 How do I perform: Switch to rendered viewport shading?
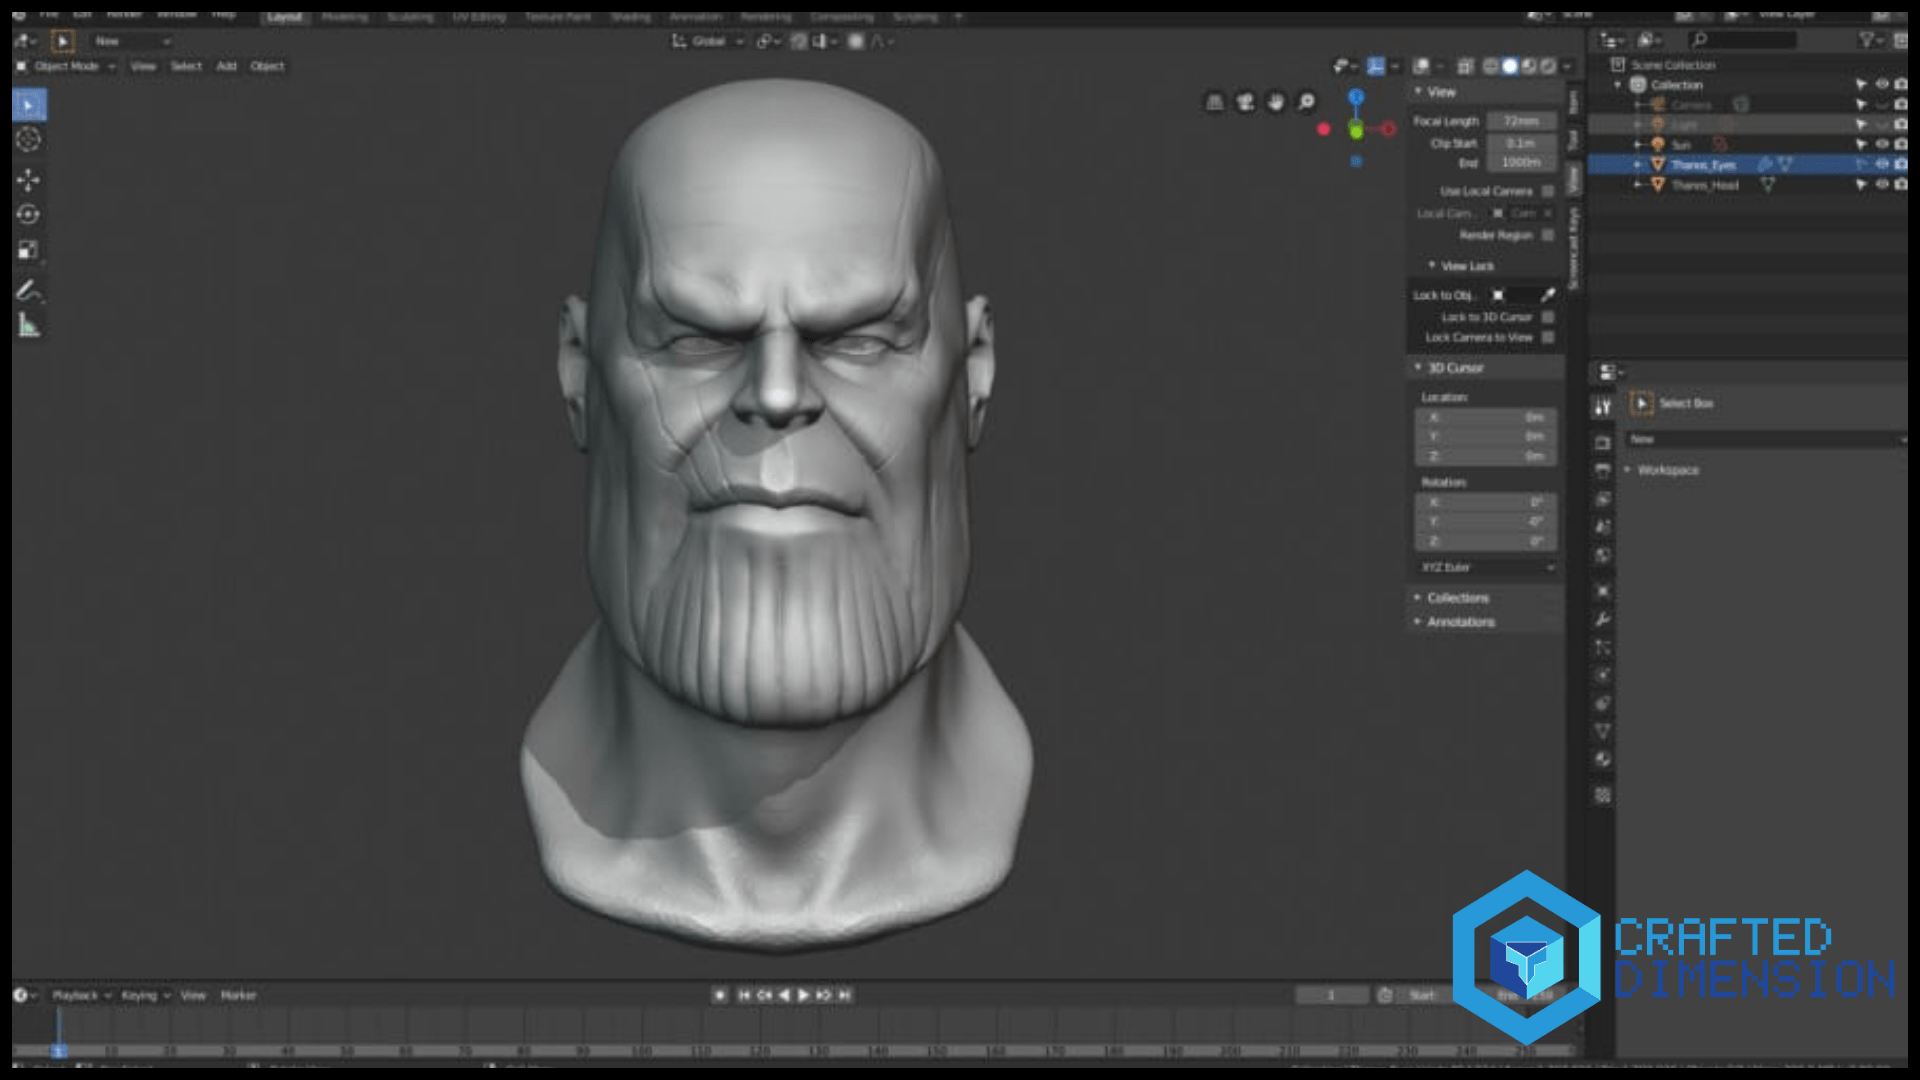(1548, 66)
